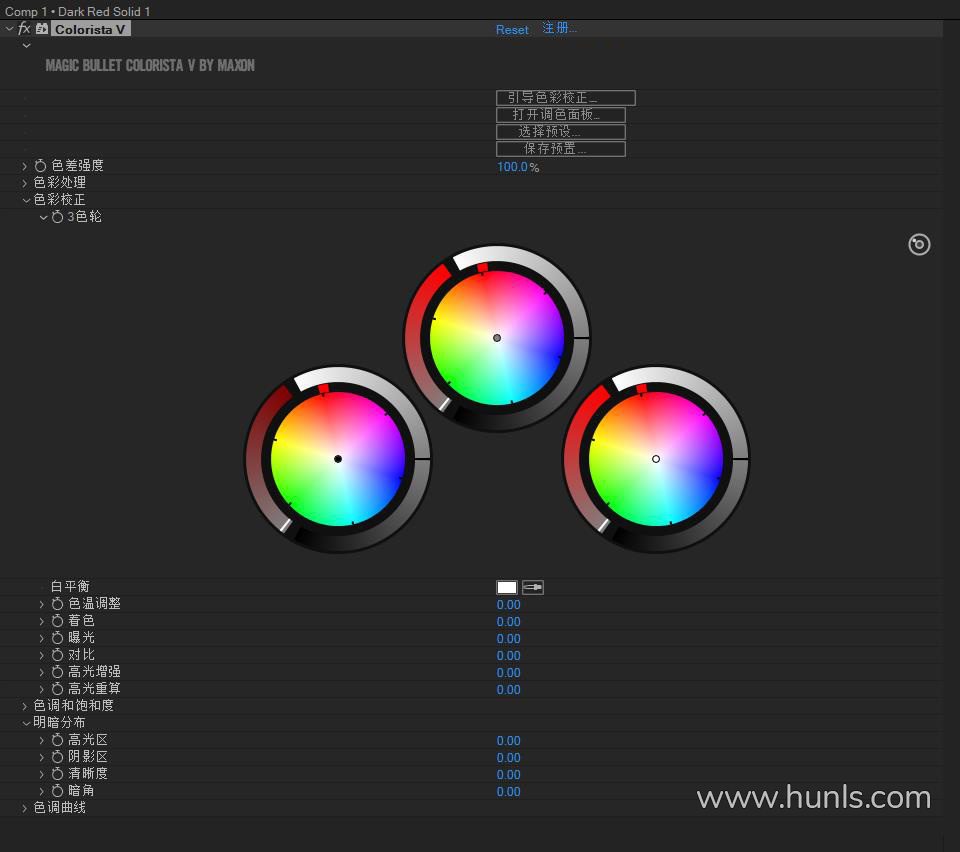Collapse the Colorista V effect
This screenshot has width=960, height=852.
pos(9,29)
